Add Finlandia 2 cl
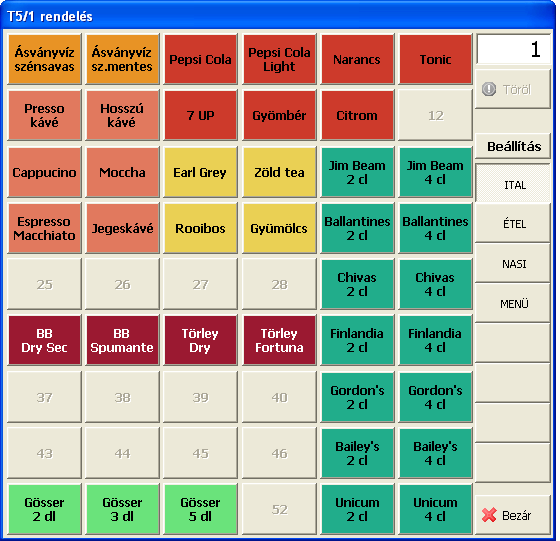This screenshot has width=560, height=541. pyautogui.click(x=357, y=340)
